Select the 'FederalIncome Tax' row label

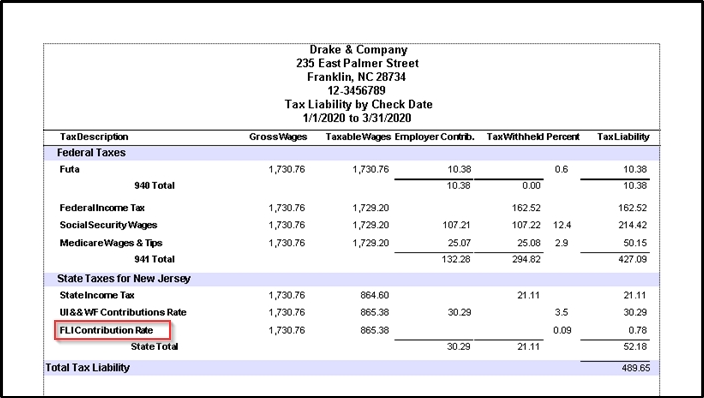[102, 208]
